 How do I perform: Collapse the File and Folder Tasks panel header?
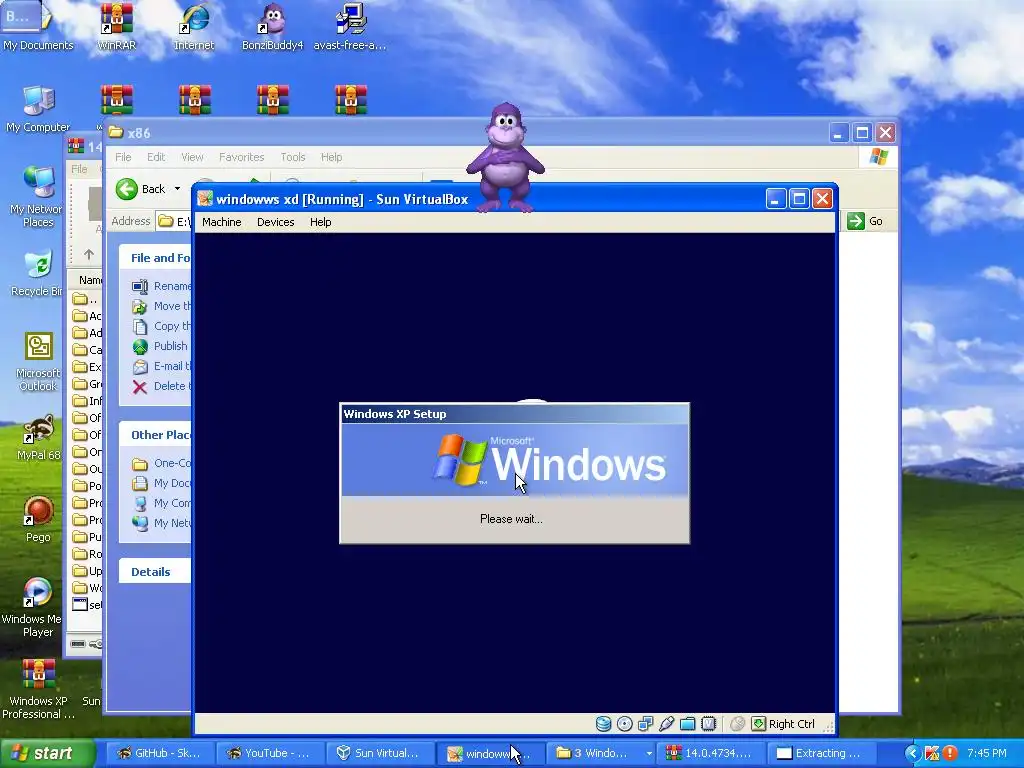155,258
